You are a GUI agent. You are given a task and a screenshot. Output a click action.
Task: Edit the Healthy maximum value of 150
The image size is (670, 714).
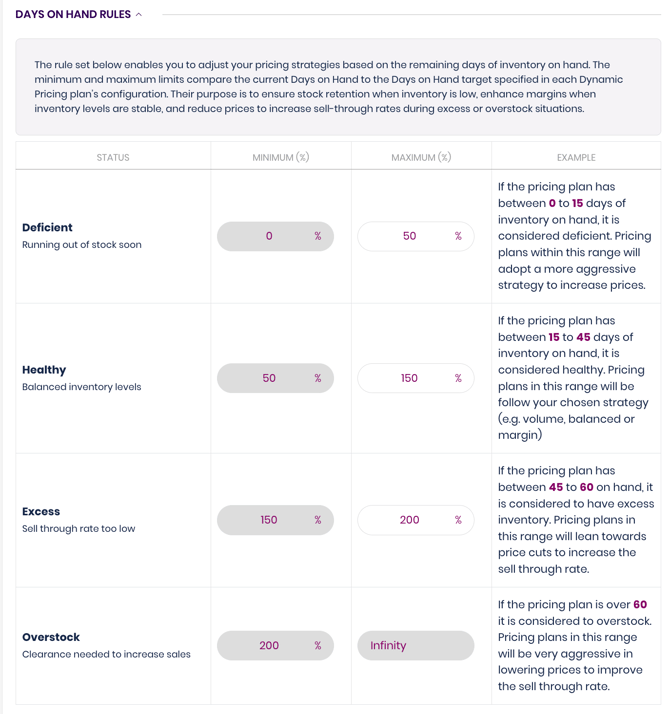[408, 378]
